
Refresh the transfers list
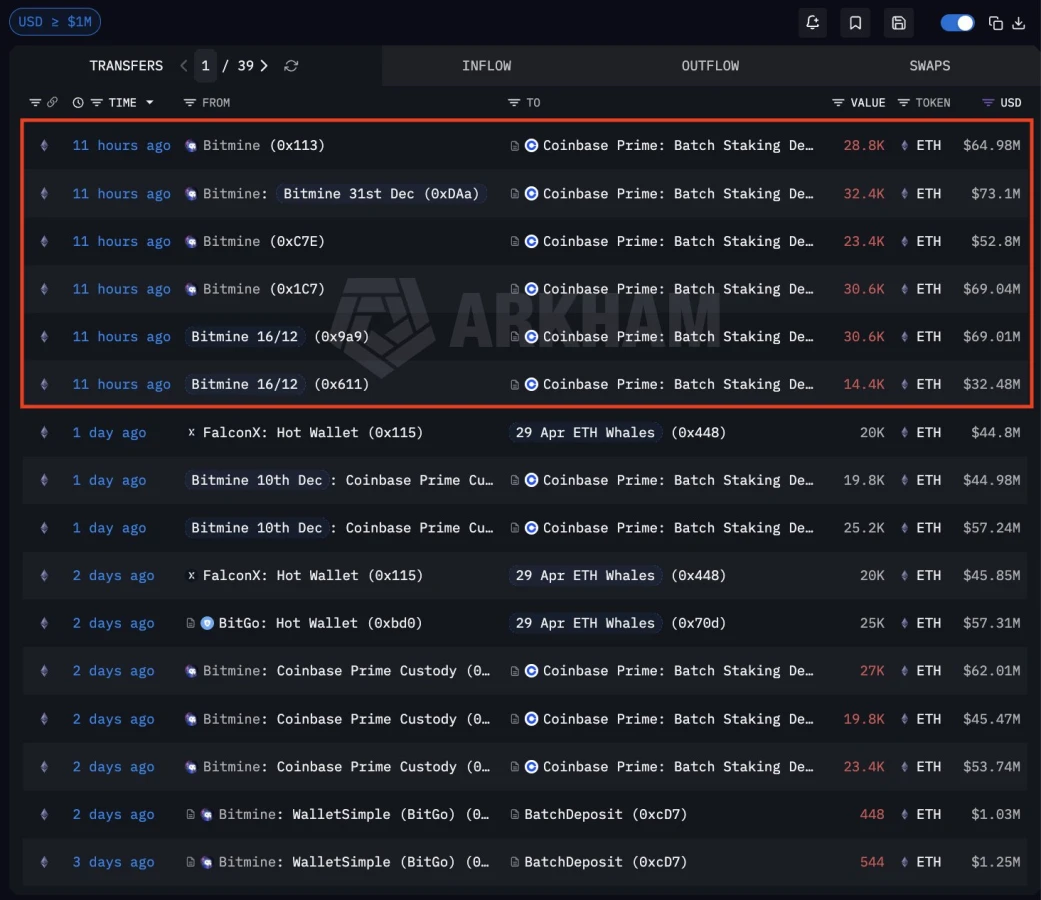[291, 66]
